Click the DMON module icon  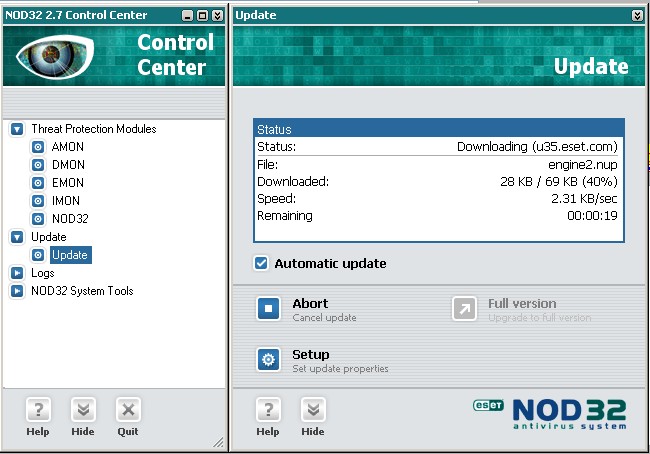38,165
